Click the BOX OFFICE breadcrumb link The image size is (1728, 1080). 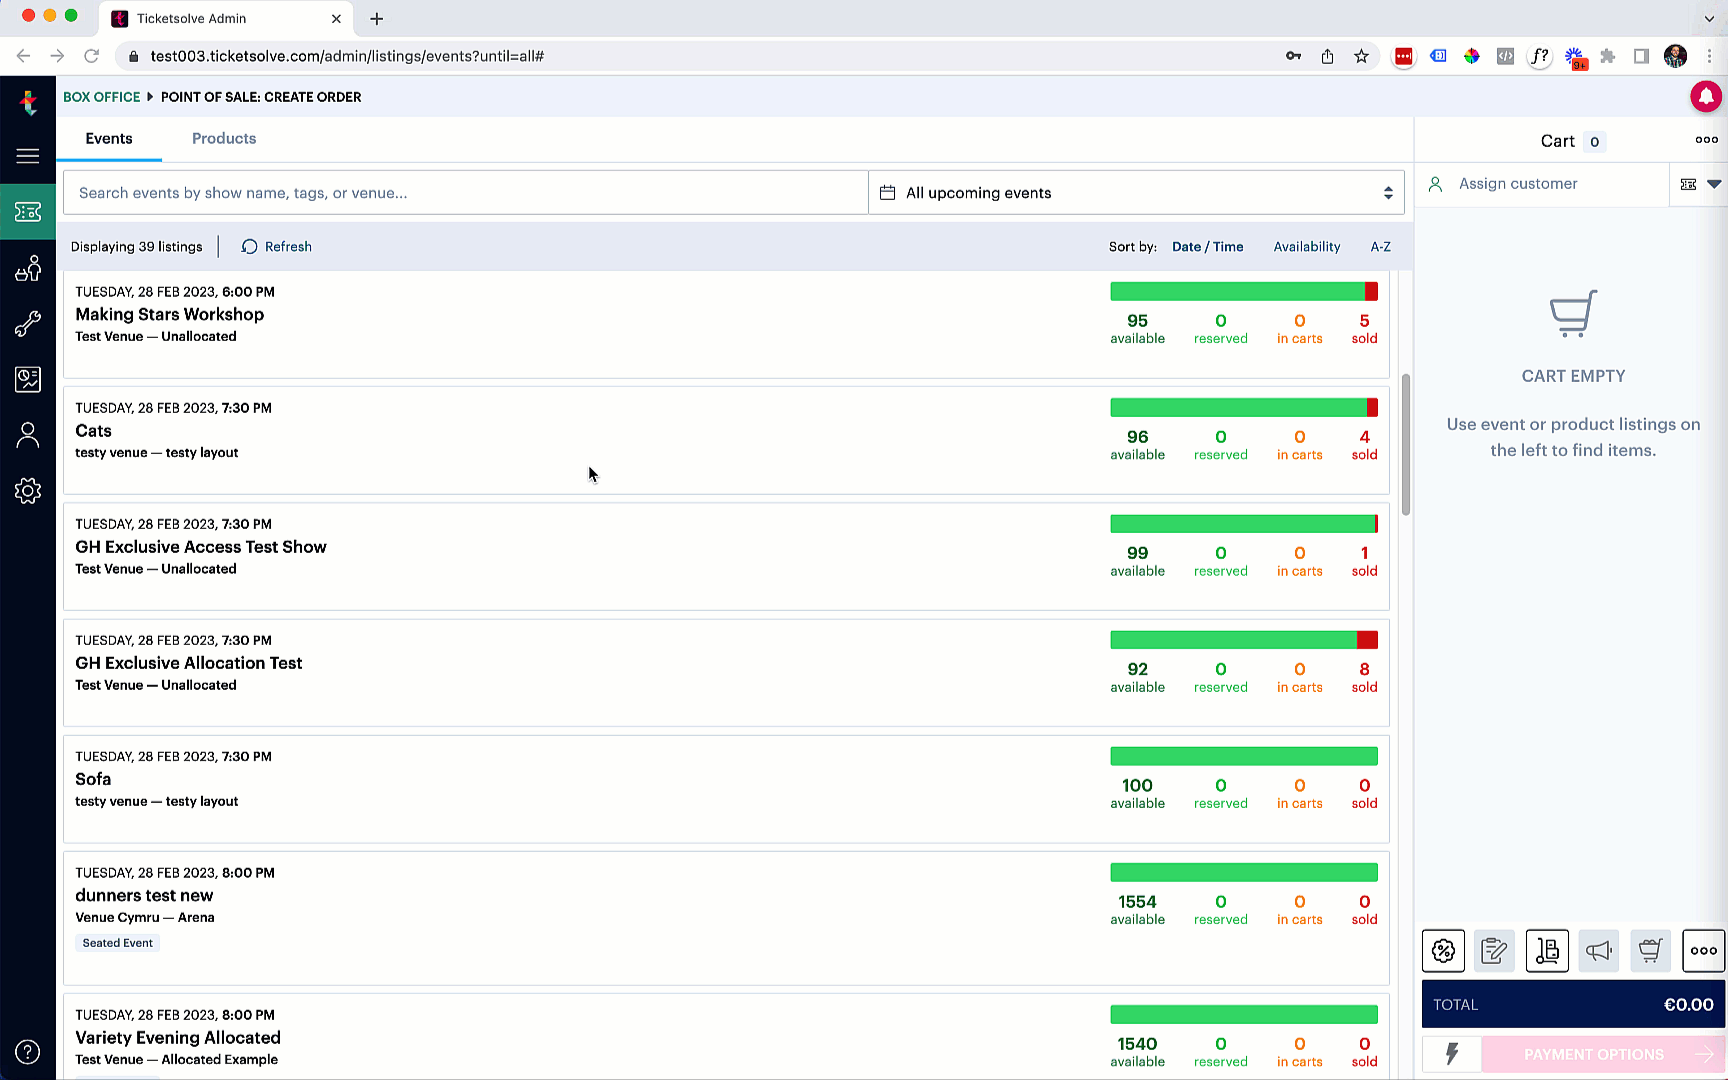point(102,97)
